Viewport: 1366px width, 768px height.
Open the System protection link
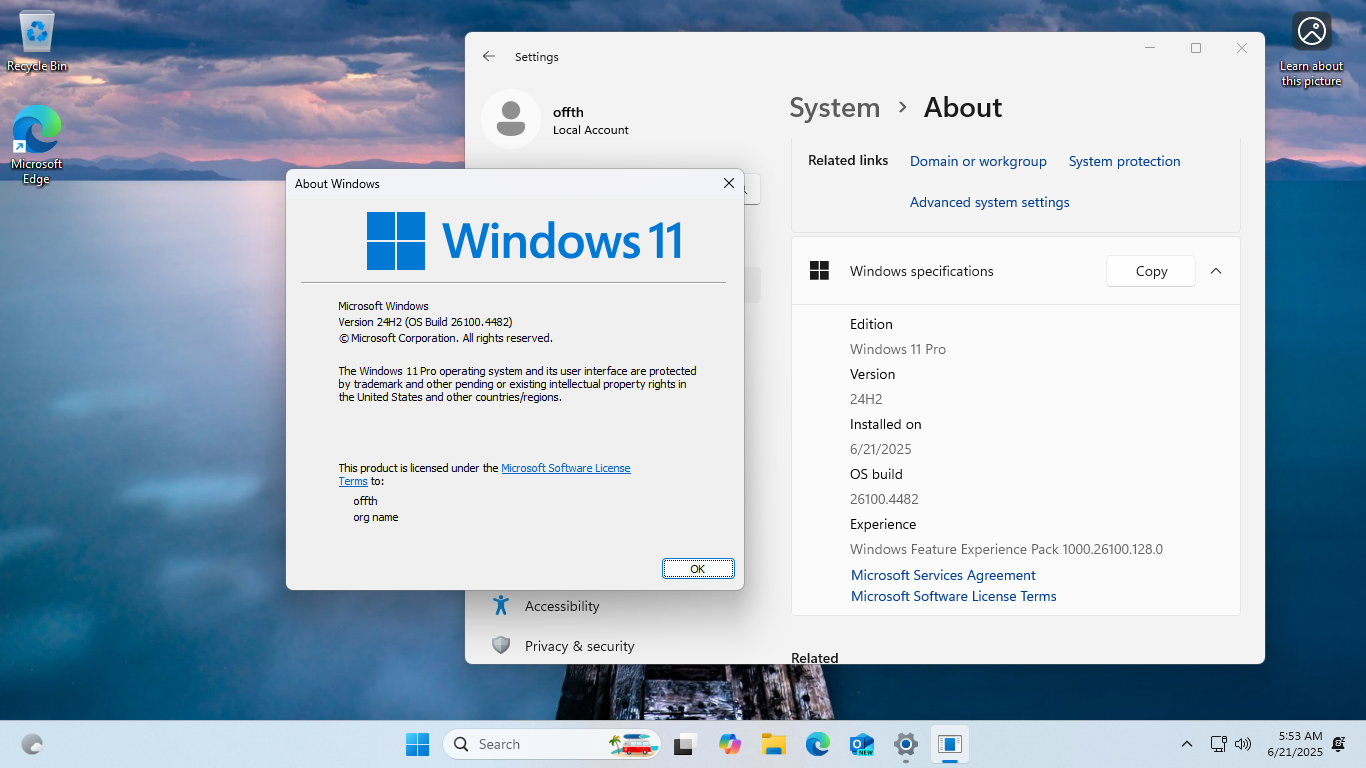point(1124,161)
